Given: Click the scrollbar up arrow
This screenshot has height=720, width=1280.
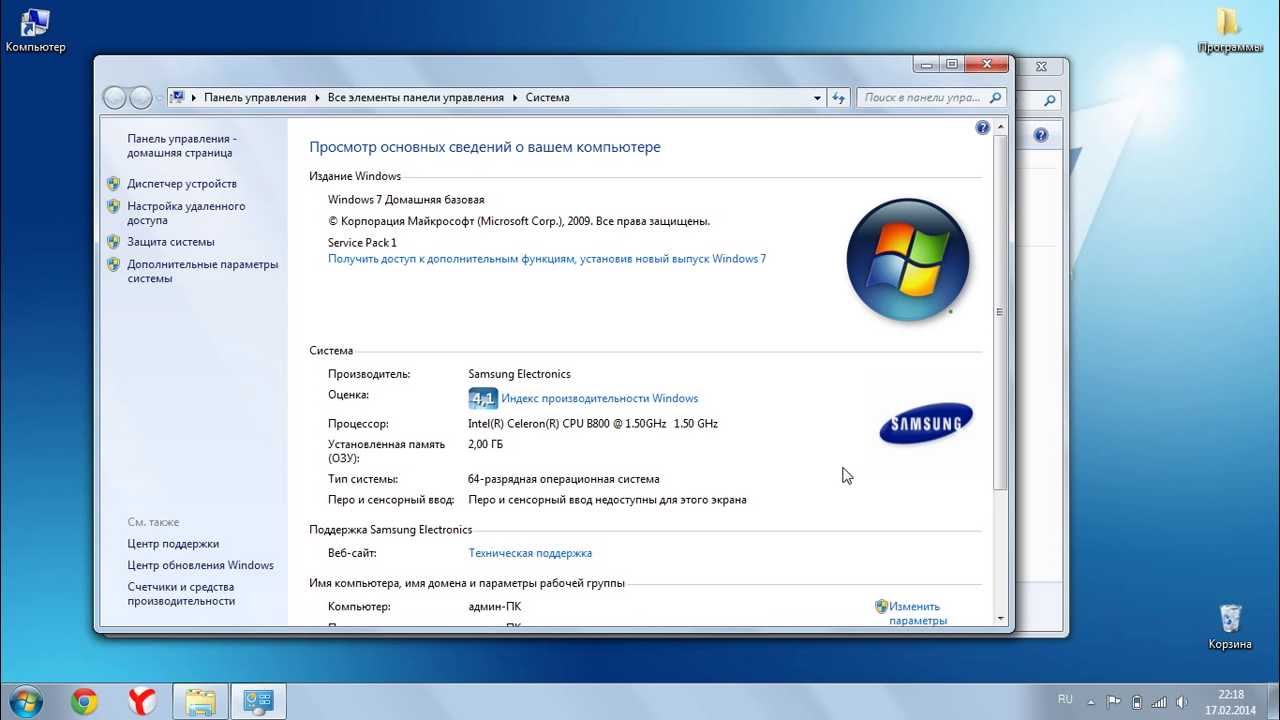Looking at the screenshot, I should [1000, 126].
